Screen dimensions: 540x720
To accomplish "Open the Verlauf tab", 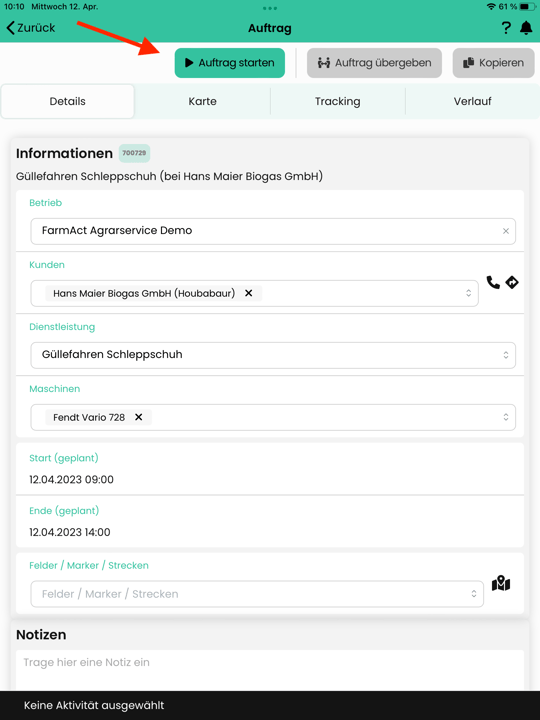I will [472, 101].
